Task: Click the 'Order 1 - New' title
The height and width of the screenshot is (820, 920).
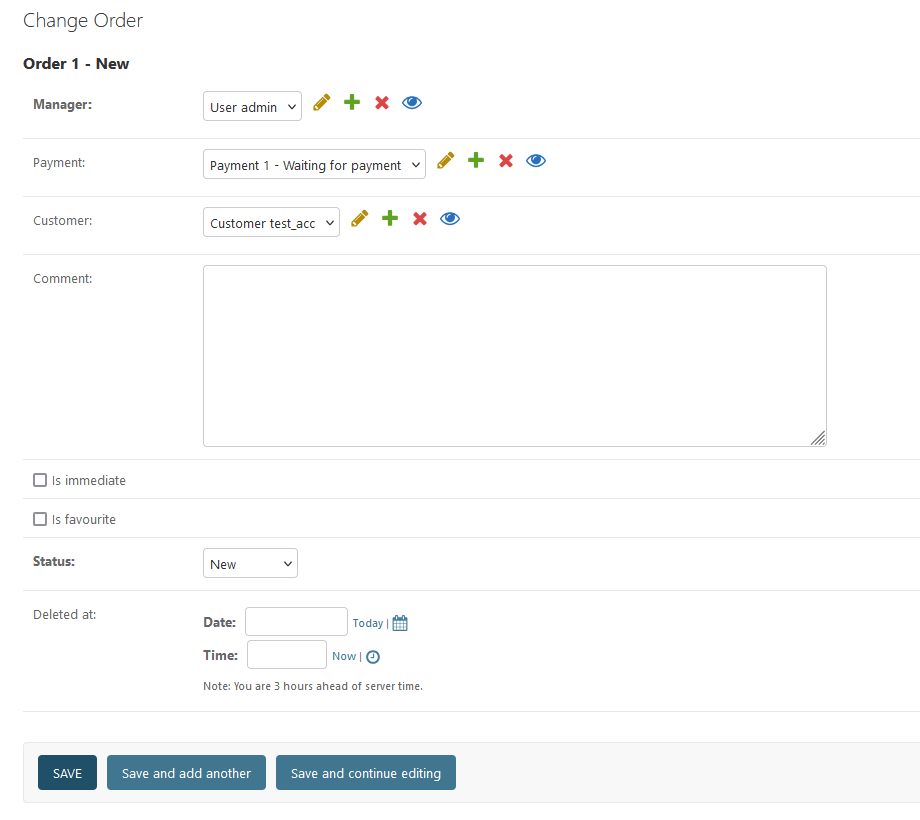Action: pyautogui.click(x=76, y=63)
